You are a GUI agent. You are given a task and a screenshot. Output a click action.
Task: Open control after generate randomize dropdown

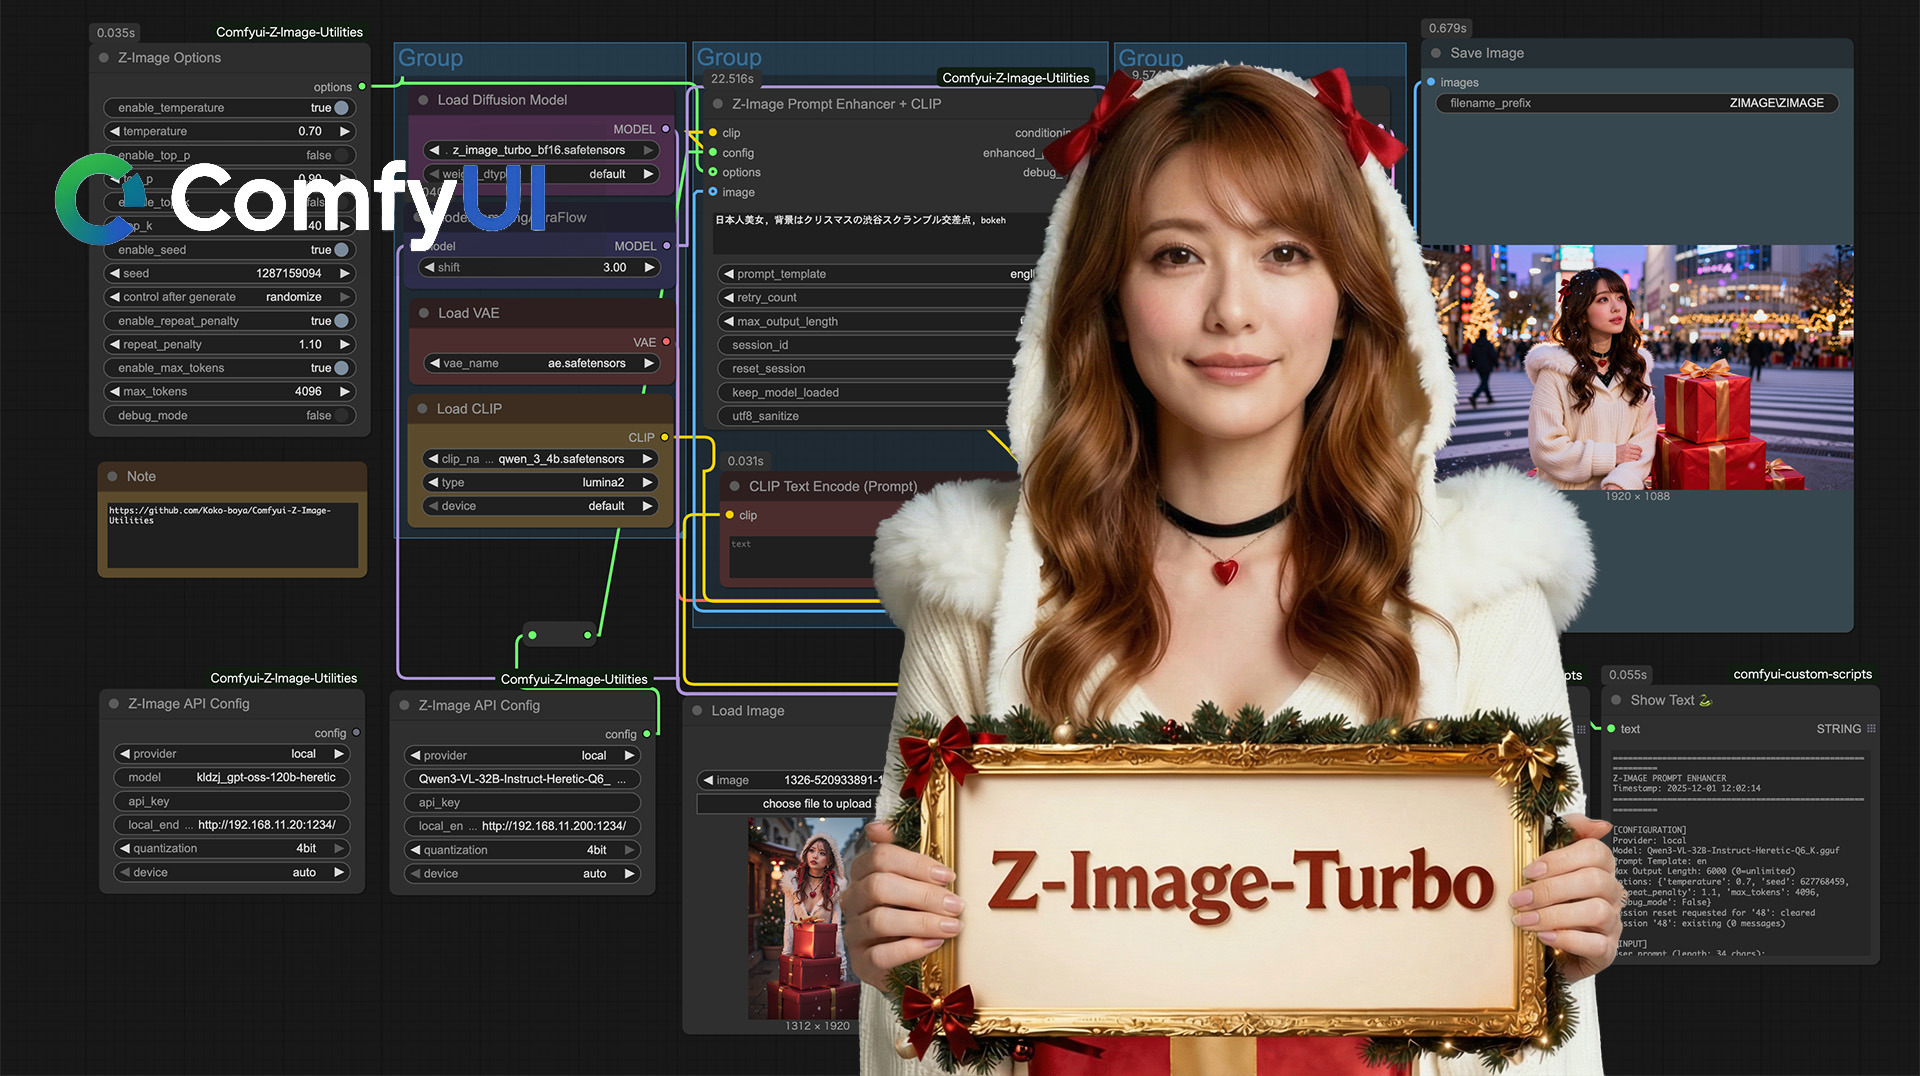pyautogui.click(x=230, y=297)
